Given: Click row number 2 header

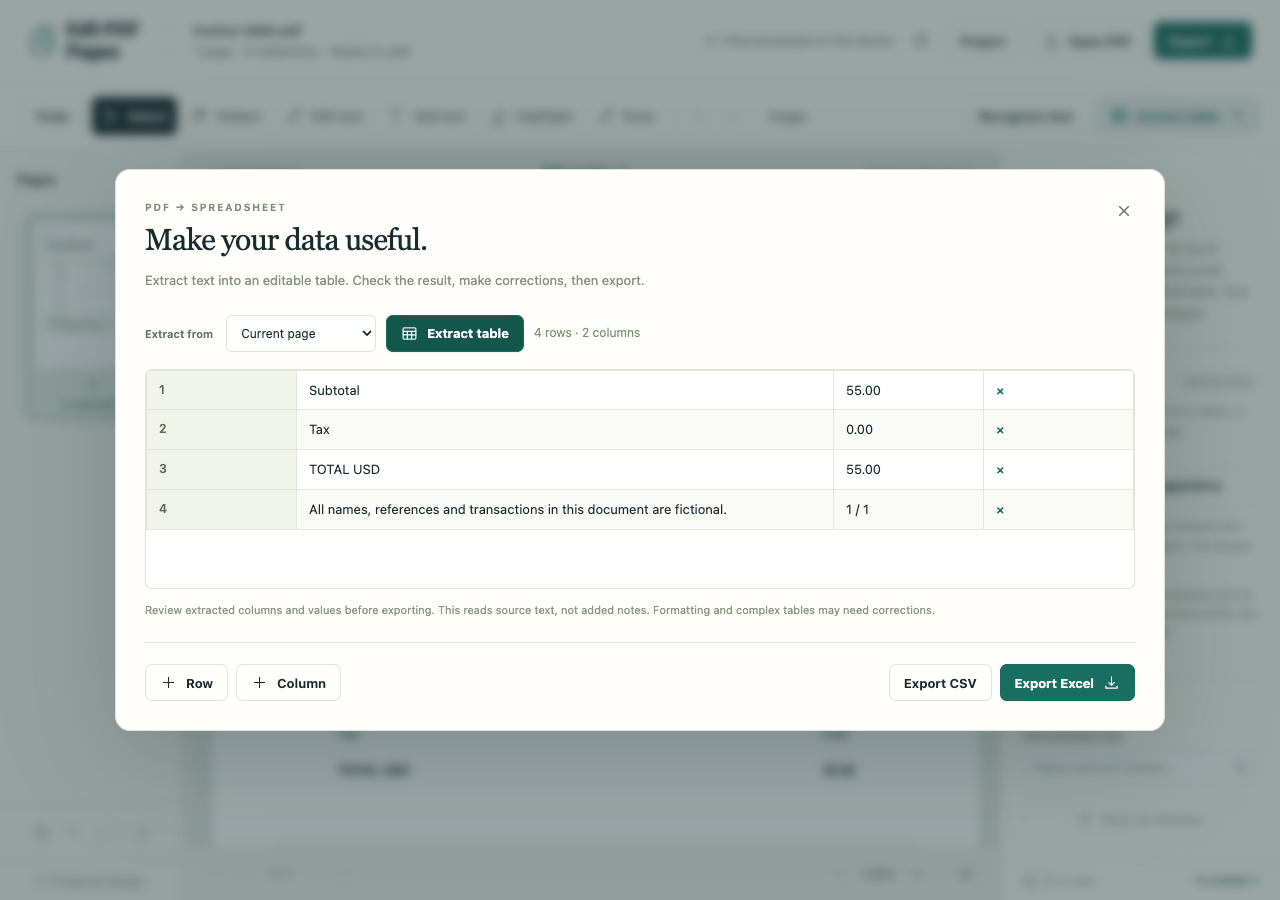Looking at the screenshot, I should pyautogui.click(x=221, y=430).
